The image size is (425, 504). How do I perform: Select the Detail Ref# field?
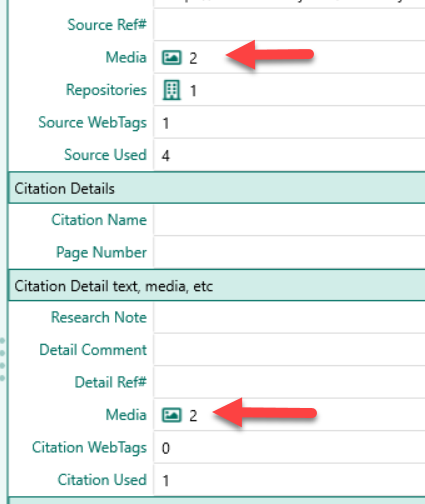point(289,382)
